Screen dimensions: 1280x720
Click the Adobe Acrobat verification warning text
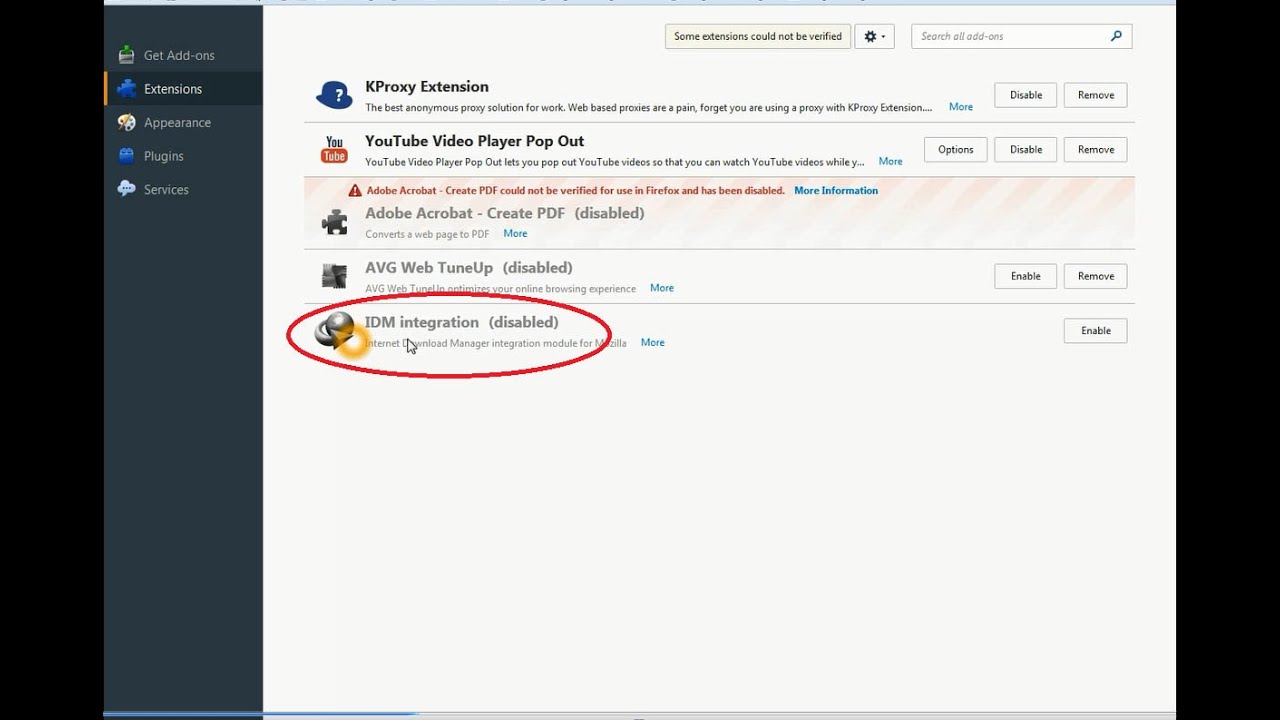click(575, 190)
